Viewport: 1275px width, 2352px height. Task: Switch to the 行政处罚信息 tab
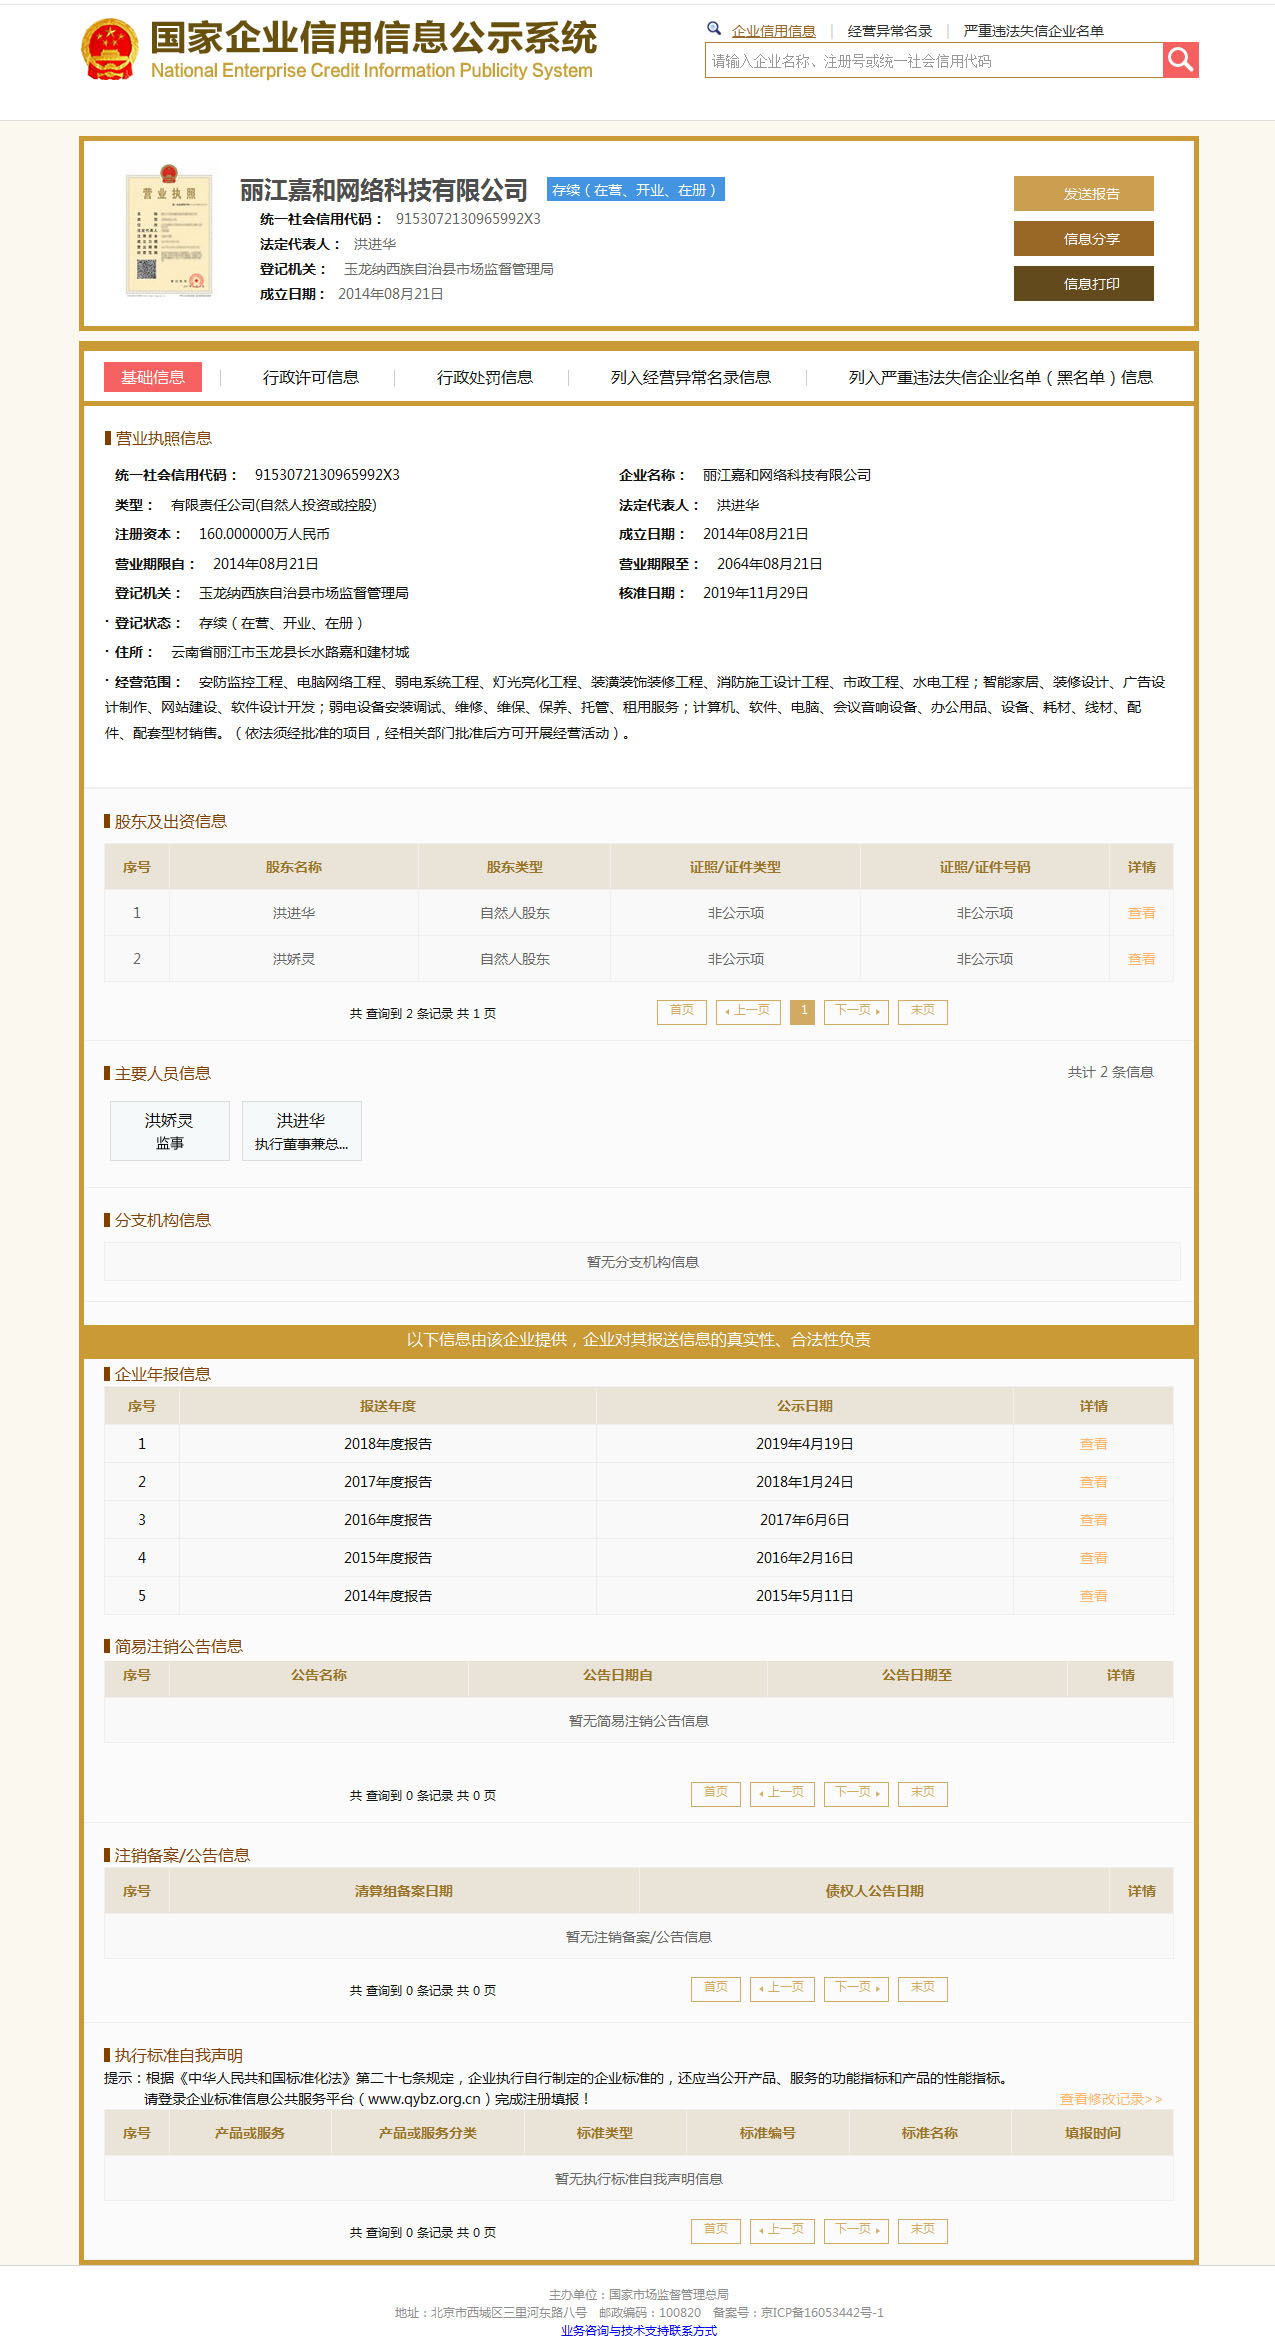click(484, 377)
